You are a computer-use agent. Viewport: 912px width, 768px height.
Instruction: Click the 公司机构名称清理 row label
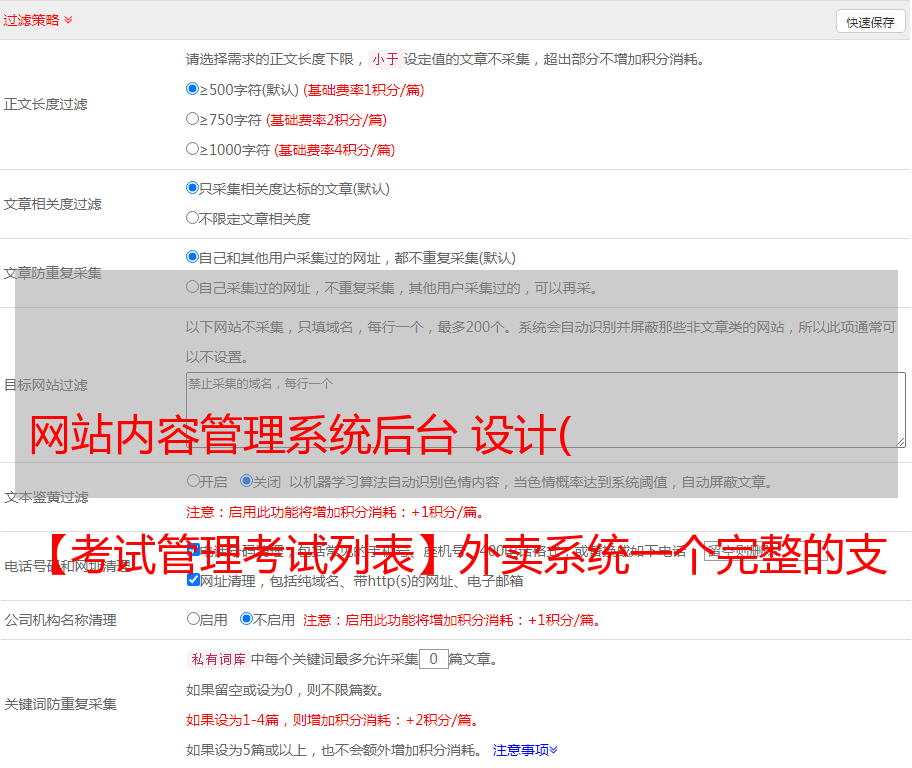coord(60,620)
